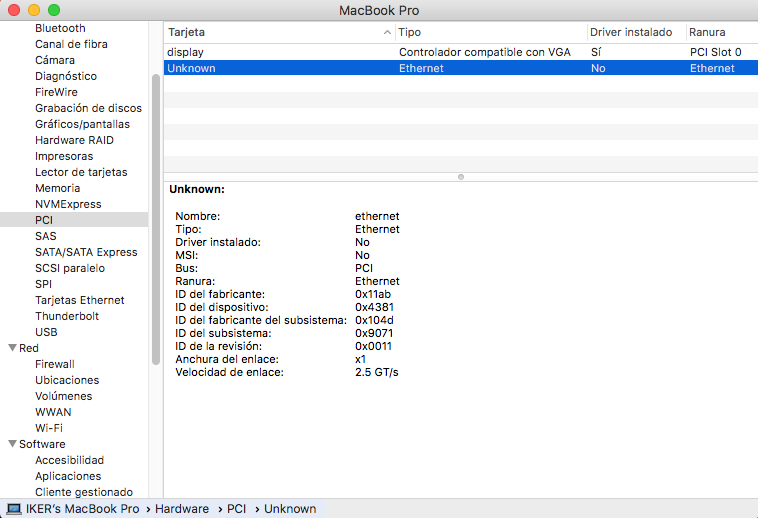Minimize the window with yellow button
The image size is (758, 518).
34,10
